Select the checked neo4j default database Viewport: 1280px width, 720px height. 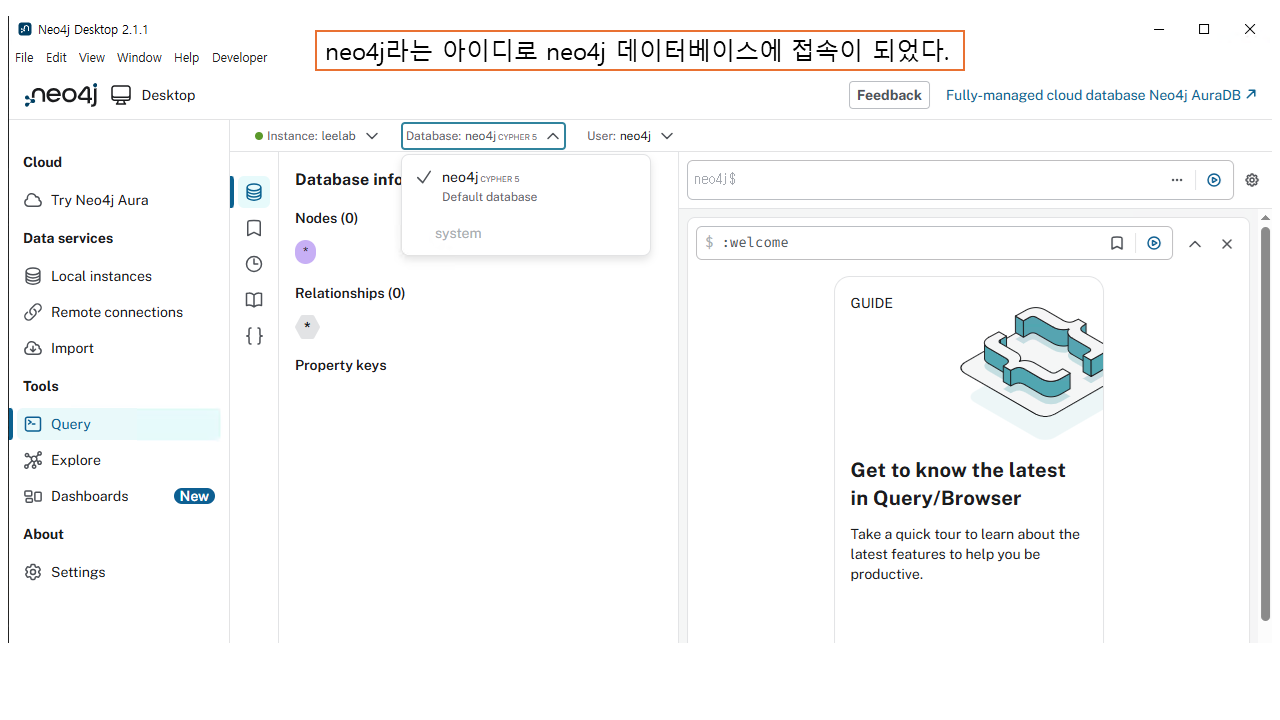pos(480,186)
